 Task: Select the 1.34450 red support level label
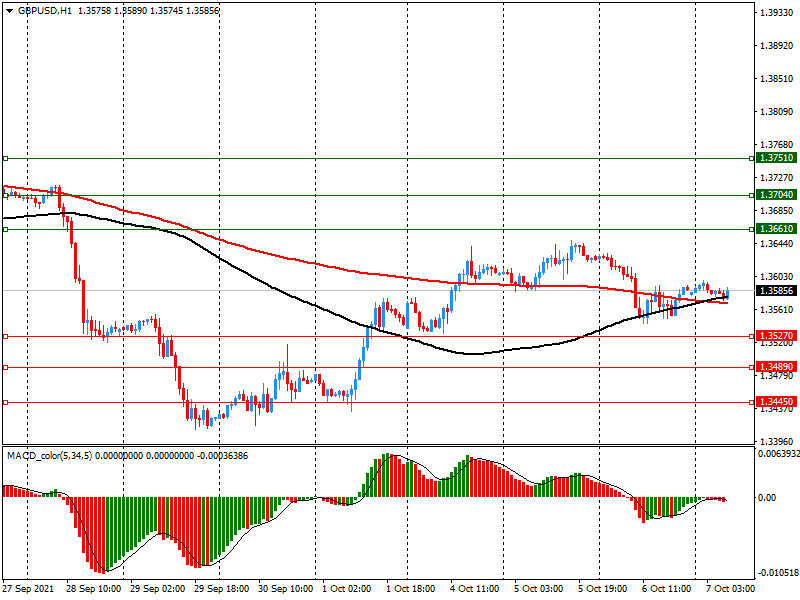(776, 402)
